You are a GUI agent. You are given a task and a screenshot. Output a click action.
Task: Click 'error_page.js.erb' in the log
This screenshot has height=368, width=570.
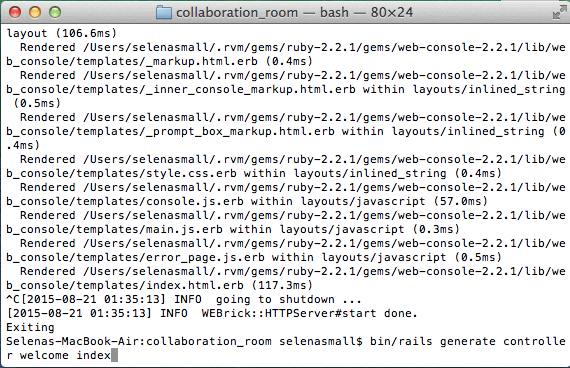(x=205, y=257)
